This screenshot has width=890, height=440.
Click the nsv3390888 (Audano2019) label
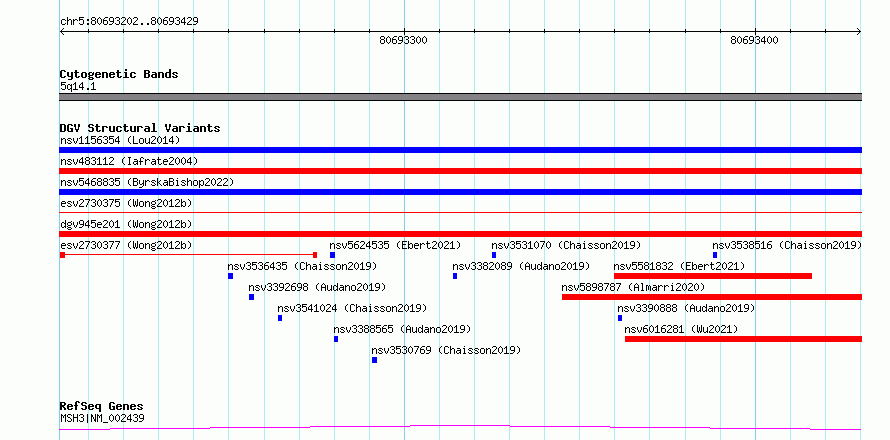686,308
